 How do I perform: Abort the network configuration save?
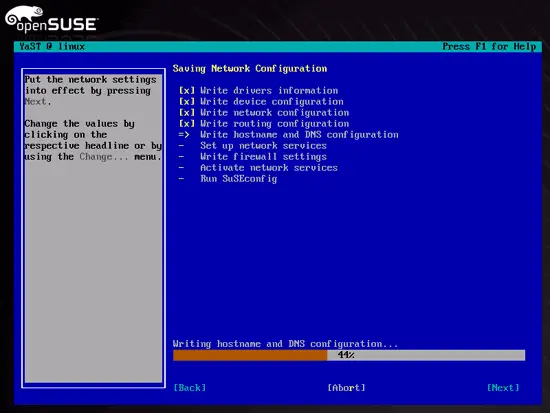pos(347,388)
